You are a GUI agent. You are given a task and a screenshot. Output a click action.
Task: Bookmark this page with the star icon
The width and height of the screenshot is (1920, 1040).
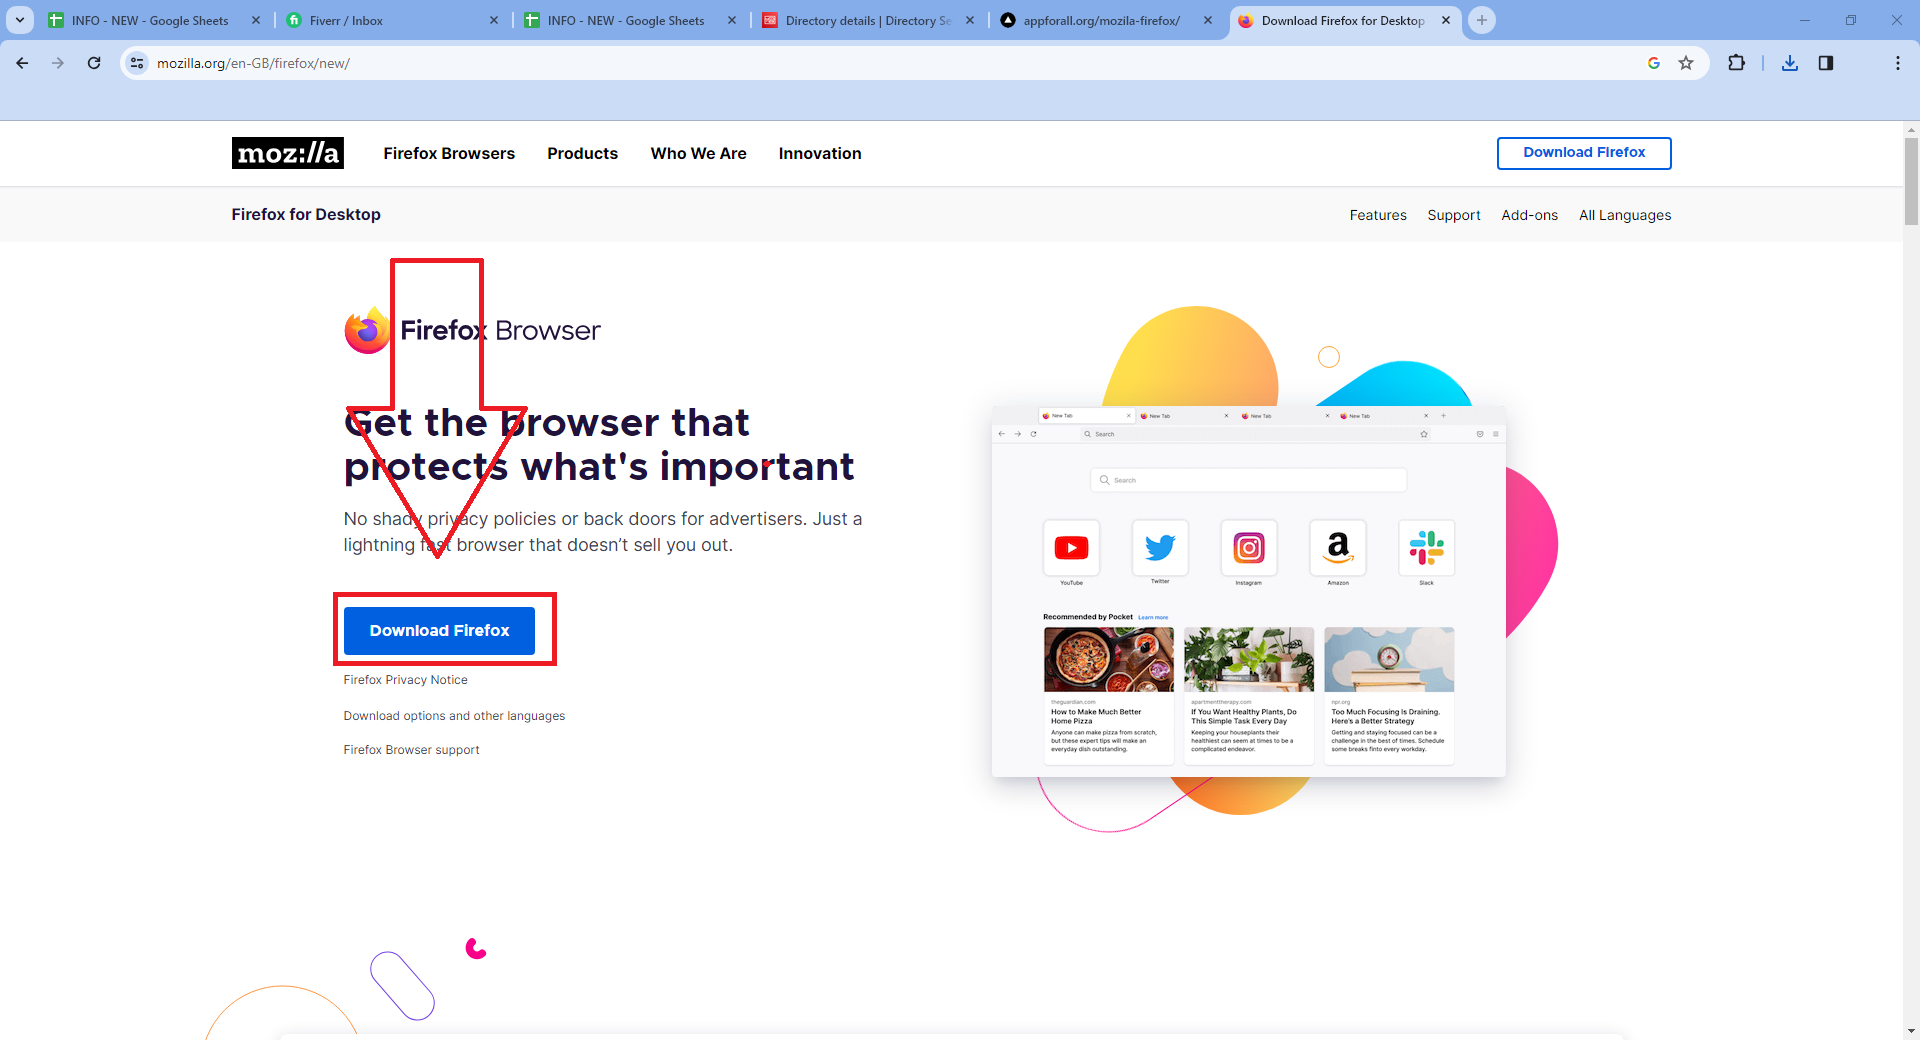1686,63
